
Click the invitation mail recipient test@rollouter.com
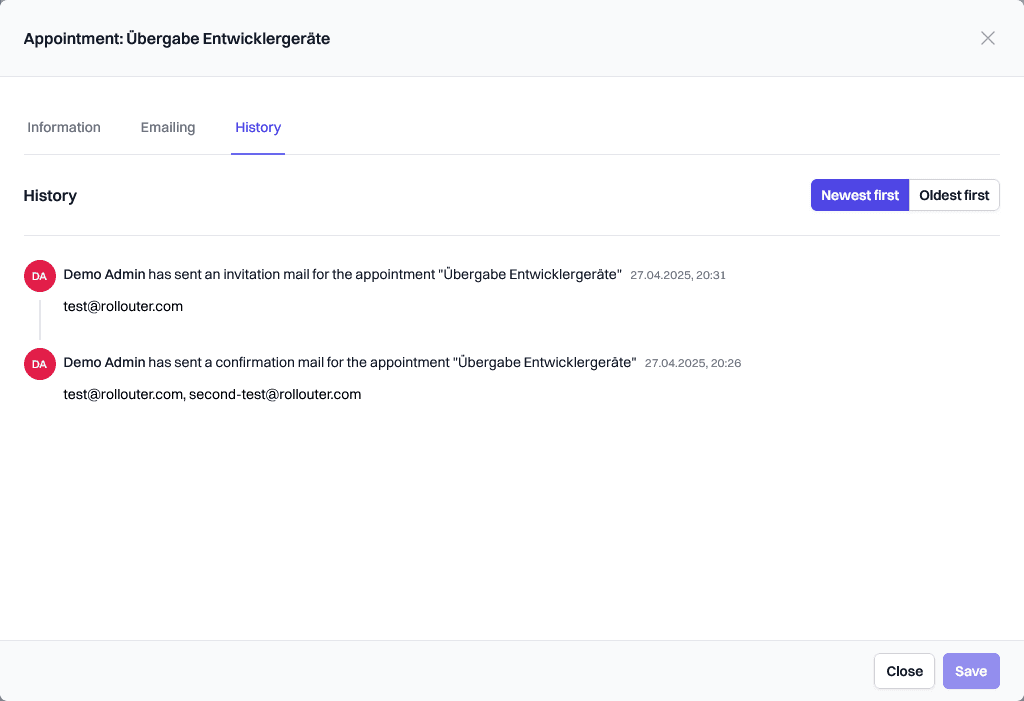tap(123, 307)
